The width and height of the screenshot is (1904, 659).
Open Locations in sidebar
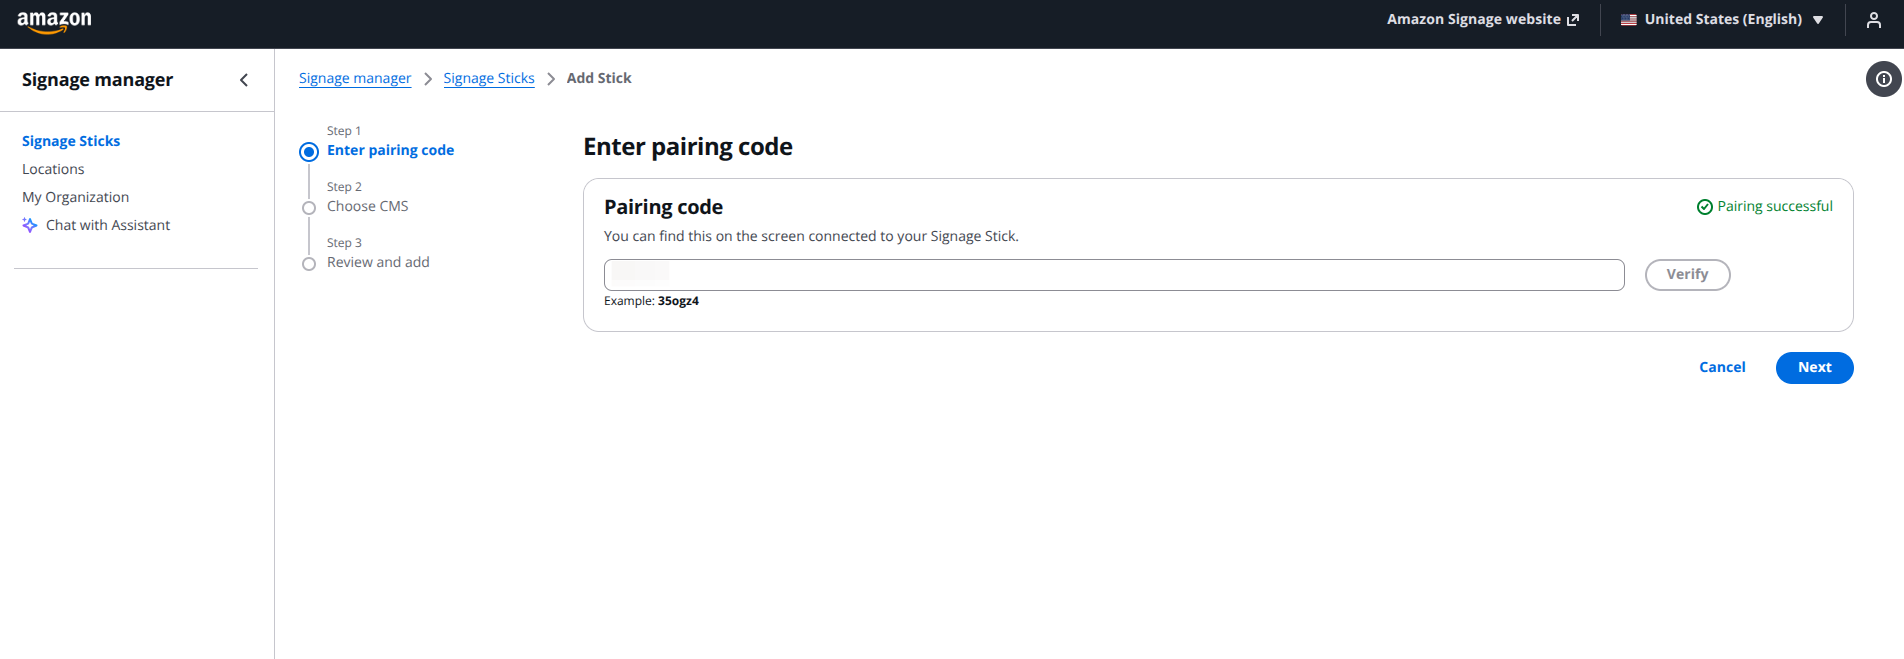point(53,169)
